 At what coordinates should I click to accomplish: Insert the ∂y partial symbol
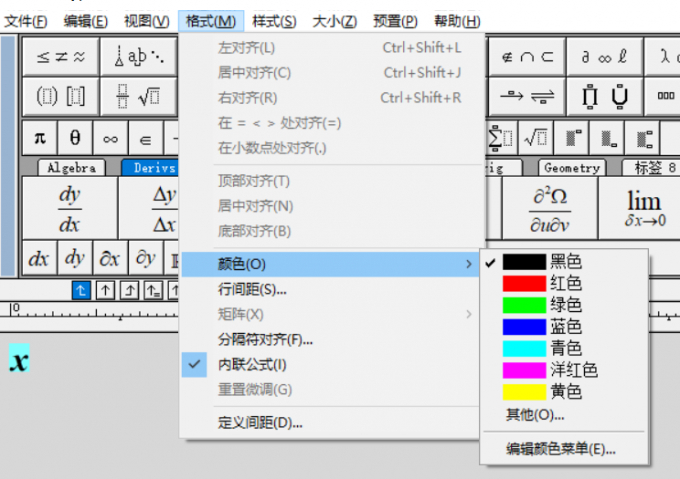(x=146, y=259)
